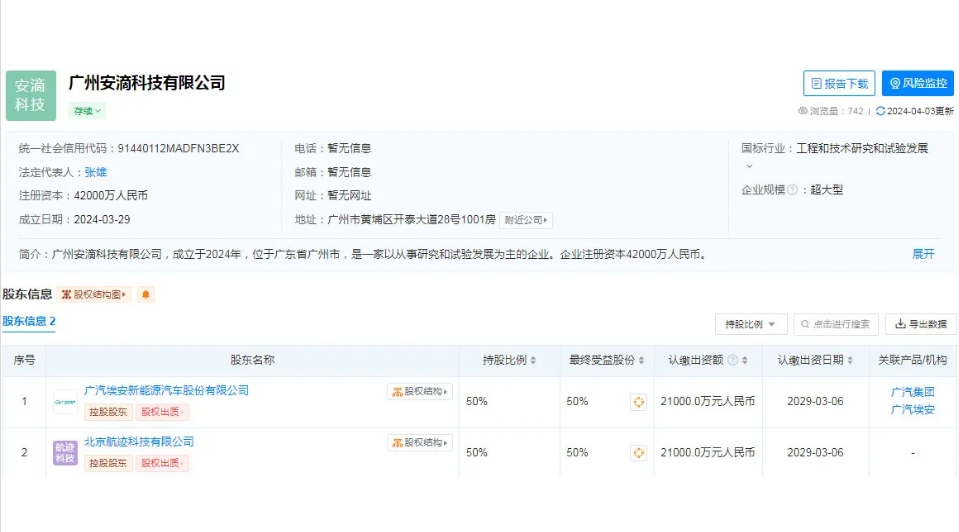The width and height of the screenshot is (959, 532).
Task: Click the 航迹科技 purple logo
Action: click(x=65, y=453)
